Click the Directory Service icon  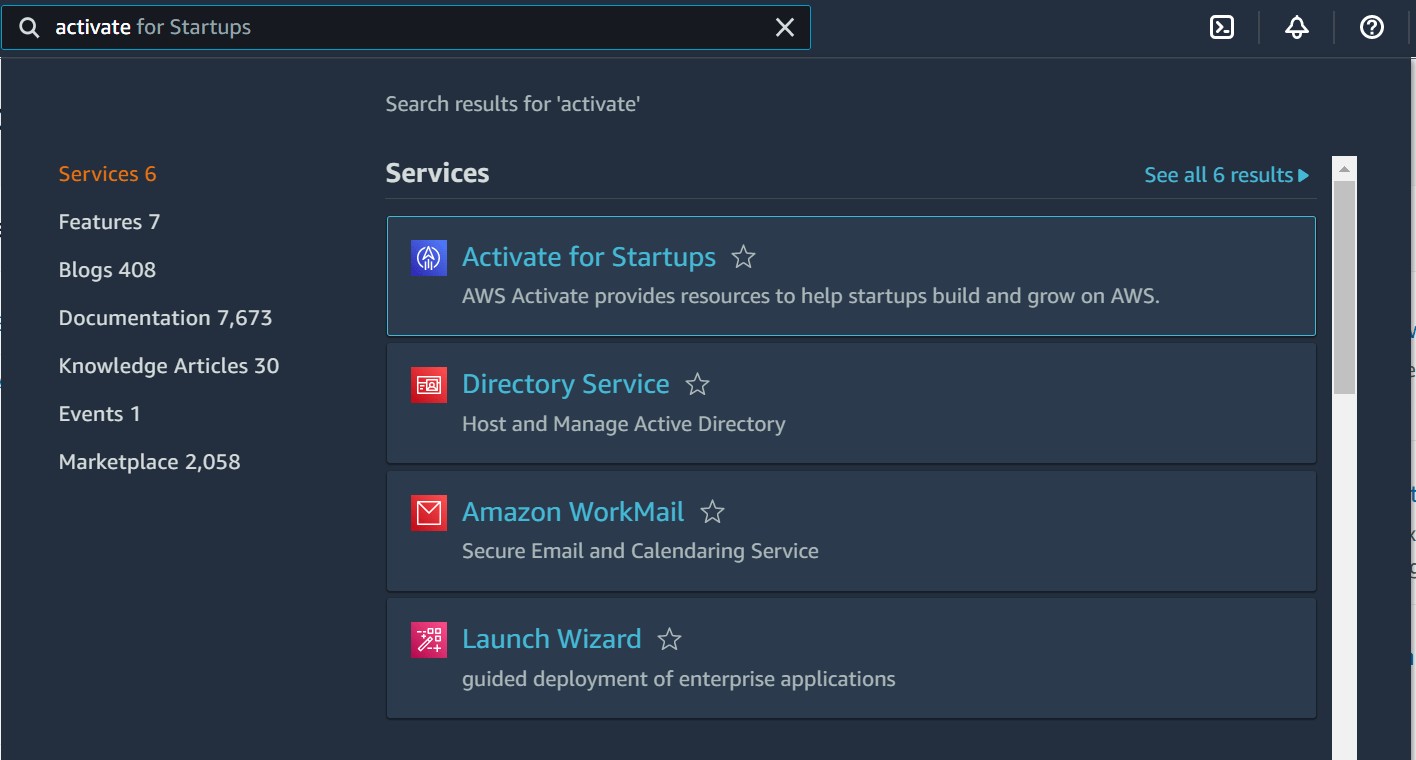click(x=428, y=385)
